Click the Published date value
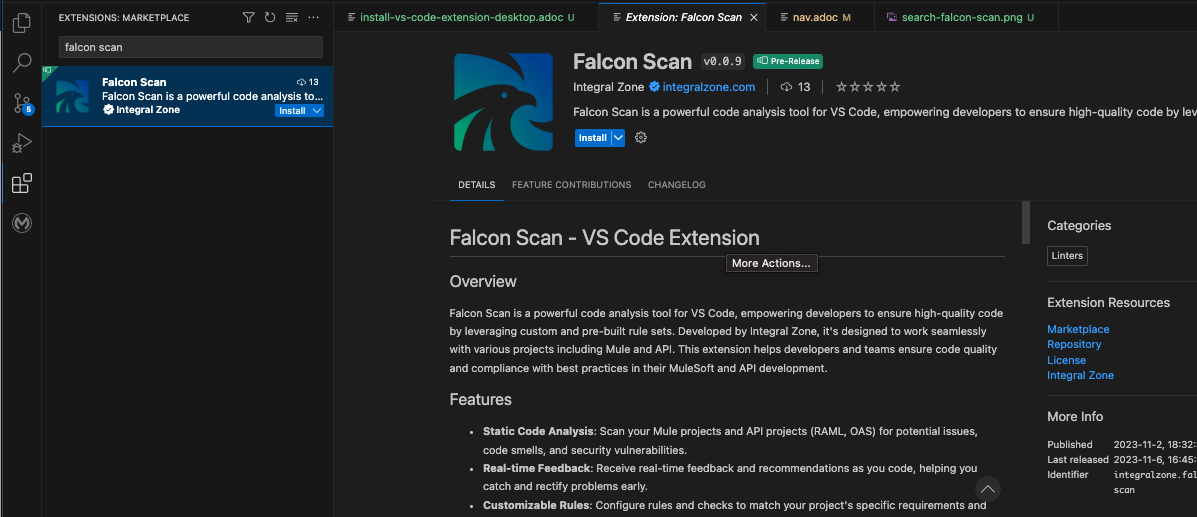1197x517 pixels. point(1155,444)
